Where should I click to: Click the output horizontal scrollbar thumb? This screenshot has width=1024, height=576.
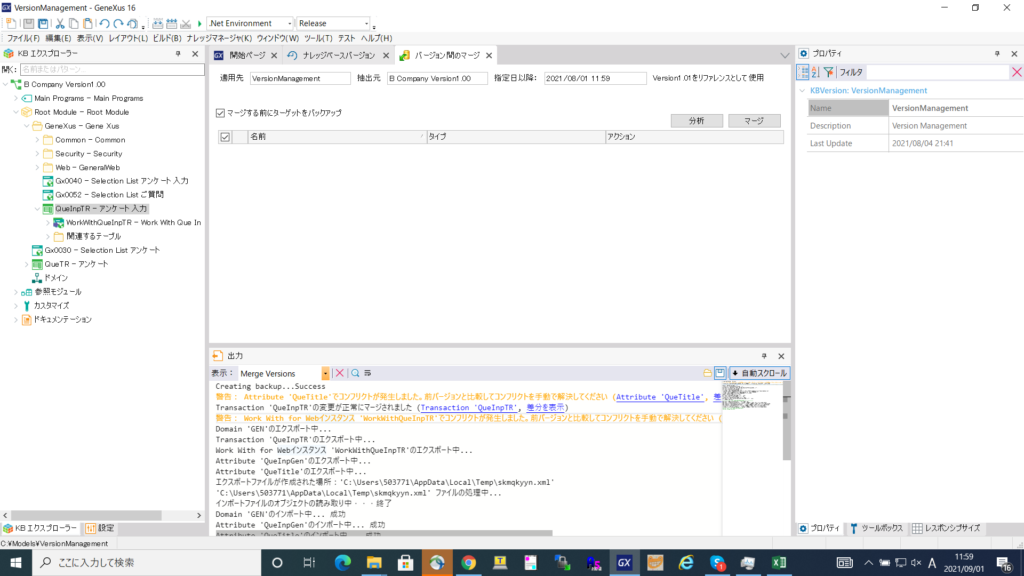coord(384,534)
